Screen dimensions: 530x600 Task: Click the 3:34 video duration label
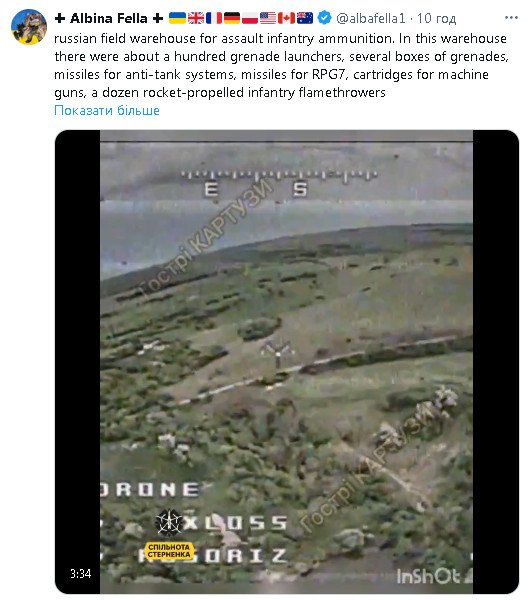80,573
